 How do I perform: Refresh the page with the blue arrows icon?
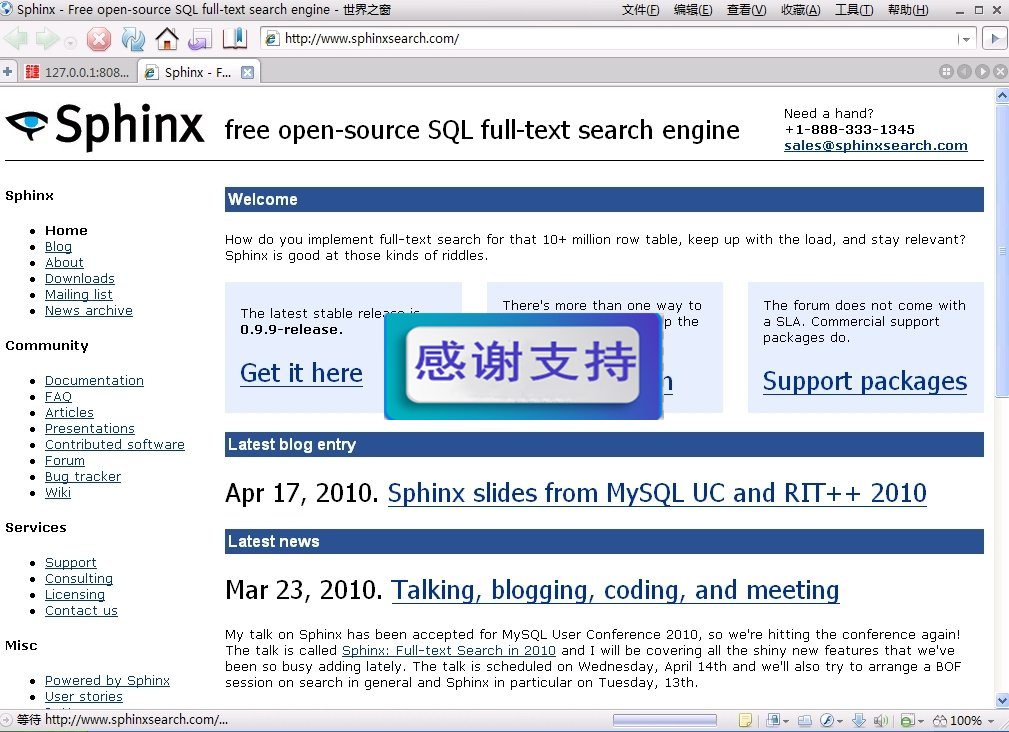coord(133,39)
